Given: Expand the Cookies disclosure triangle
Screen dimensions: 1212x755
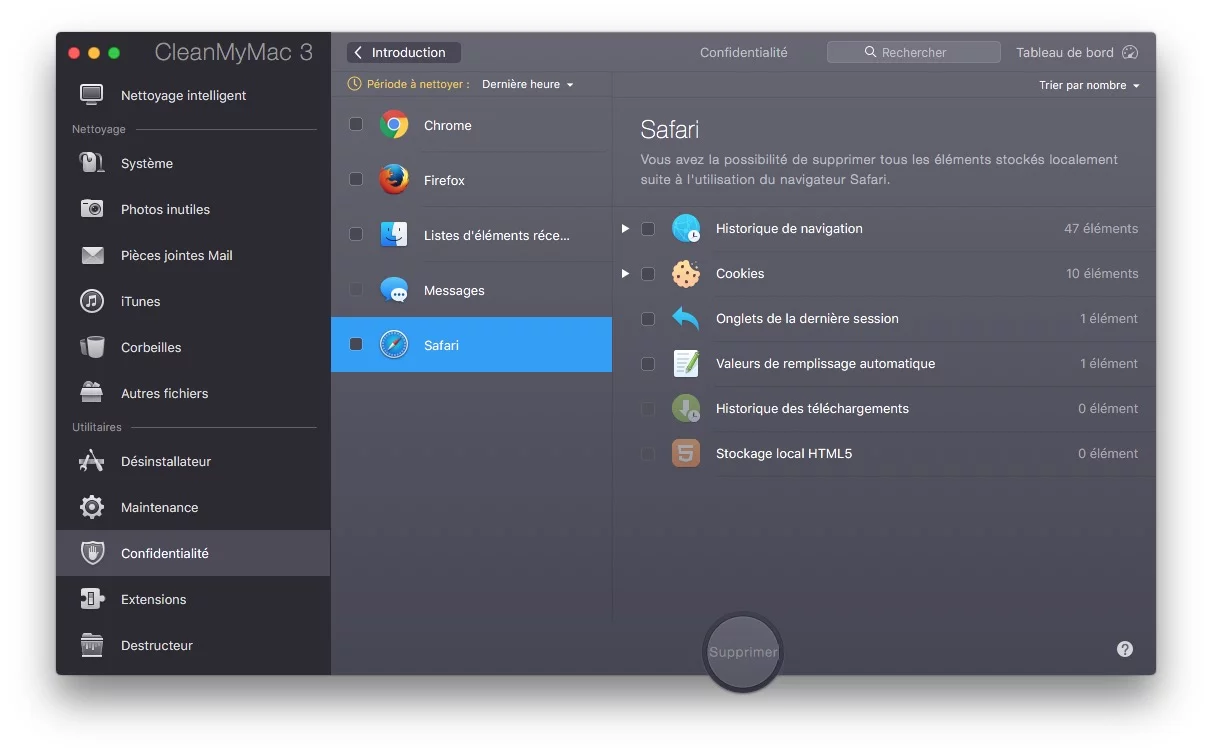Looking at the screenshot, I should (x=625, y=274).
